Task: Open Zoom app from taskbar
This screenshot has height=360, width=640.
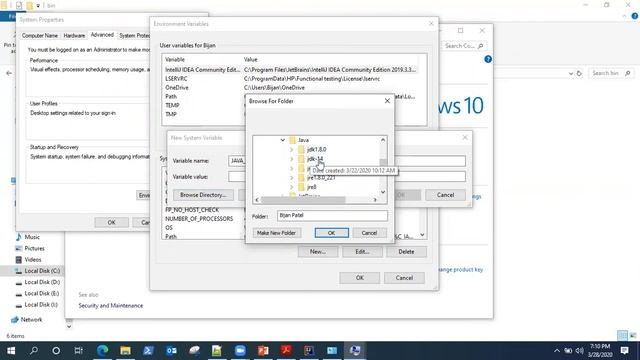Action: [x=240, y=351]
